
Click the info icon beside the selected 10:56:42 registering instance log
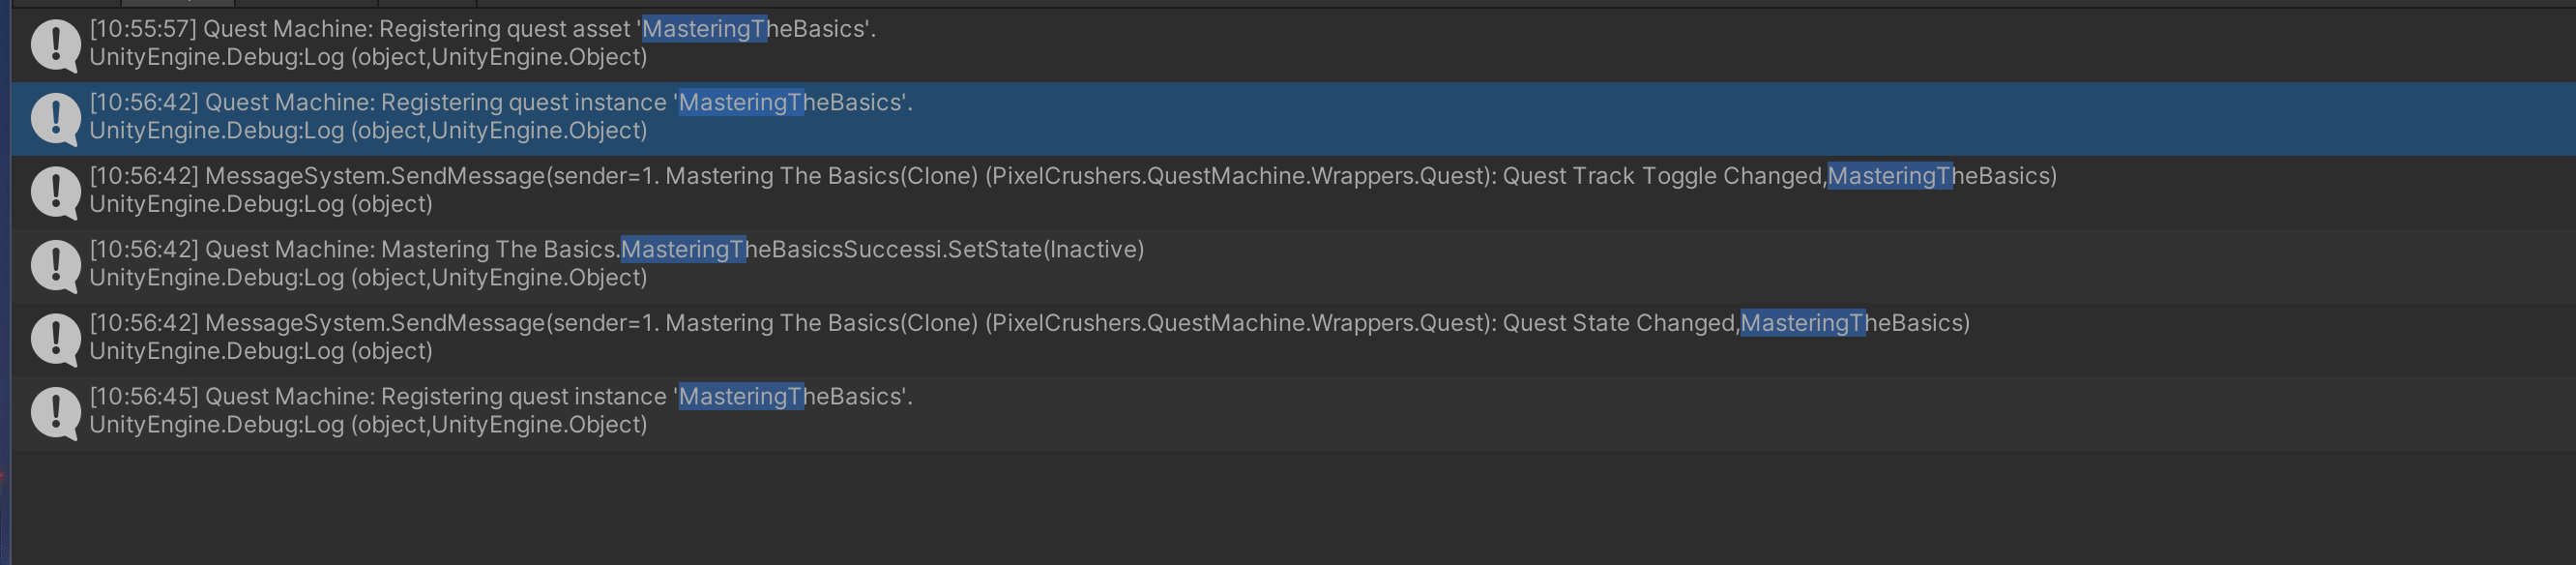(x=55, y=119)
